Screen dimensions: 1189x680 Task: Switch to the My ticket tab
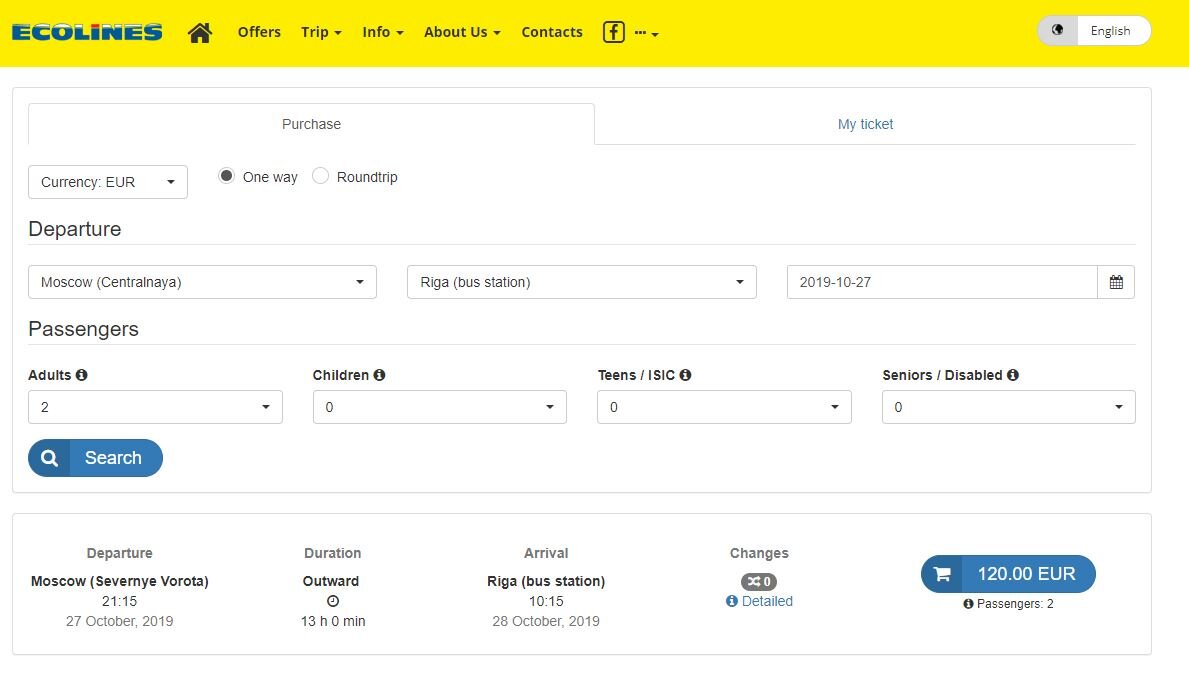pyautogui.click(x=865, y=124)
